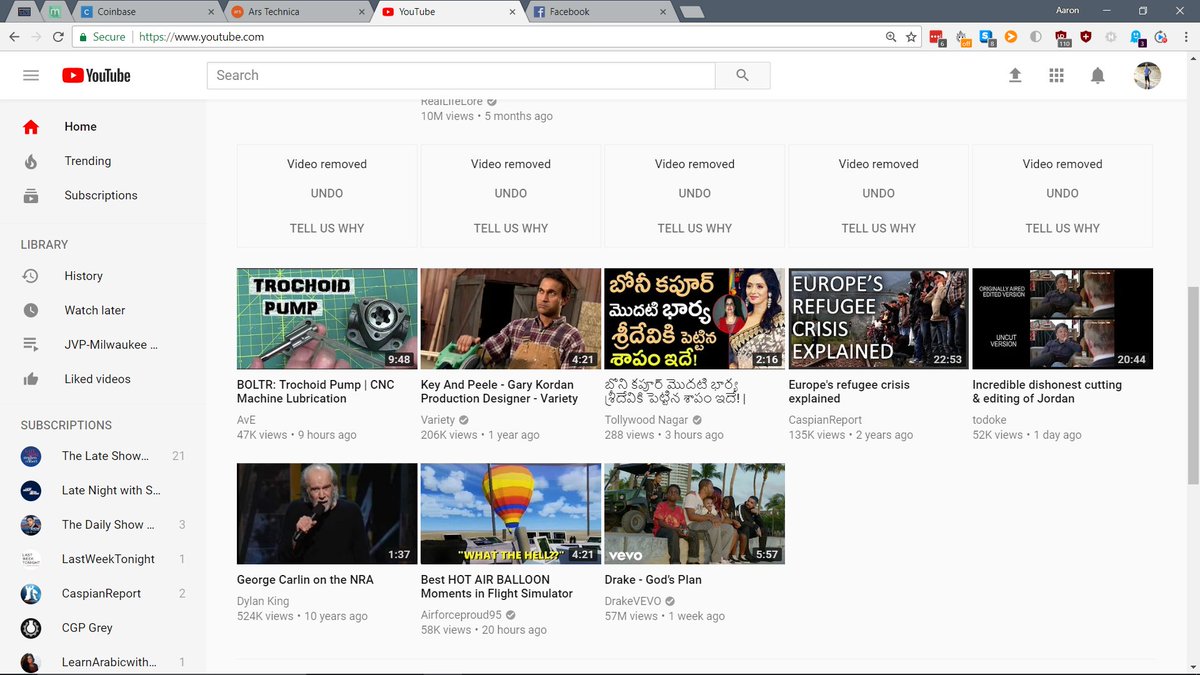This screenshot has width=1200, height=675.
Task: Open the Telugu Tollywood Nagar video thumbnail
Action: (x=695, y=319)
